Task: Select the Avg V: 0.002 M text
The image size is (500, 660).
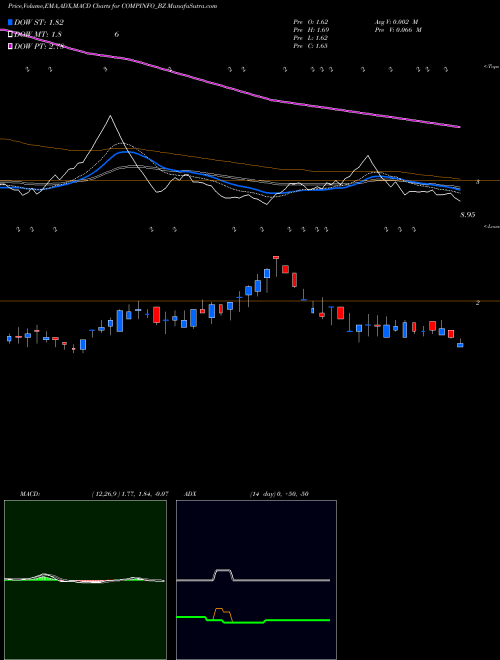Action: click(x=398, y=21)
